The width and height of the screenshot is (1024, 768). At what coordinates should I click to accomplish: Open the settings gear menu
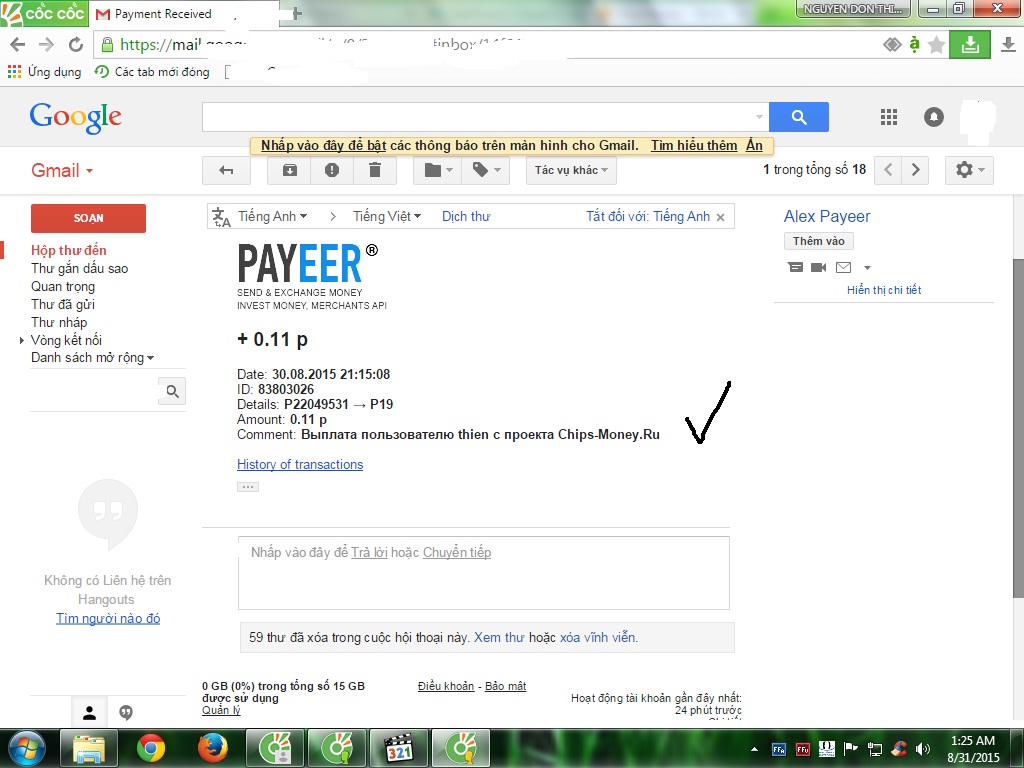coord(970,170)
